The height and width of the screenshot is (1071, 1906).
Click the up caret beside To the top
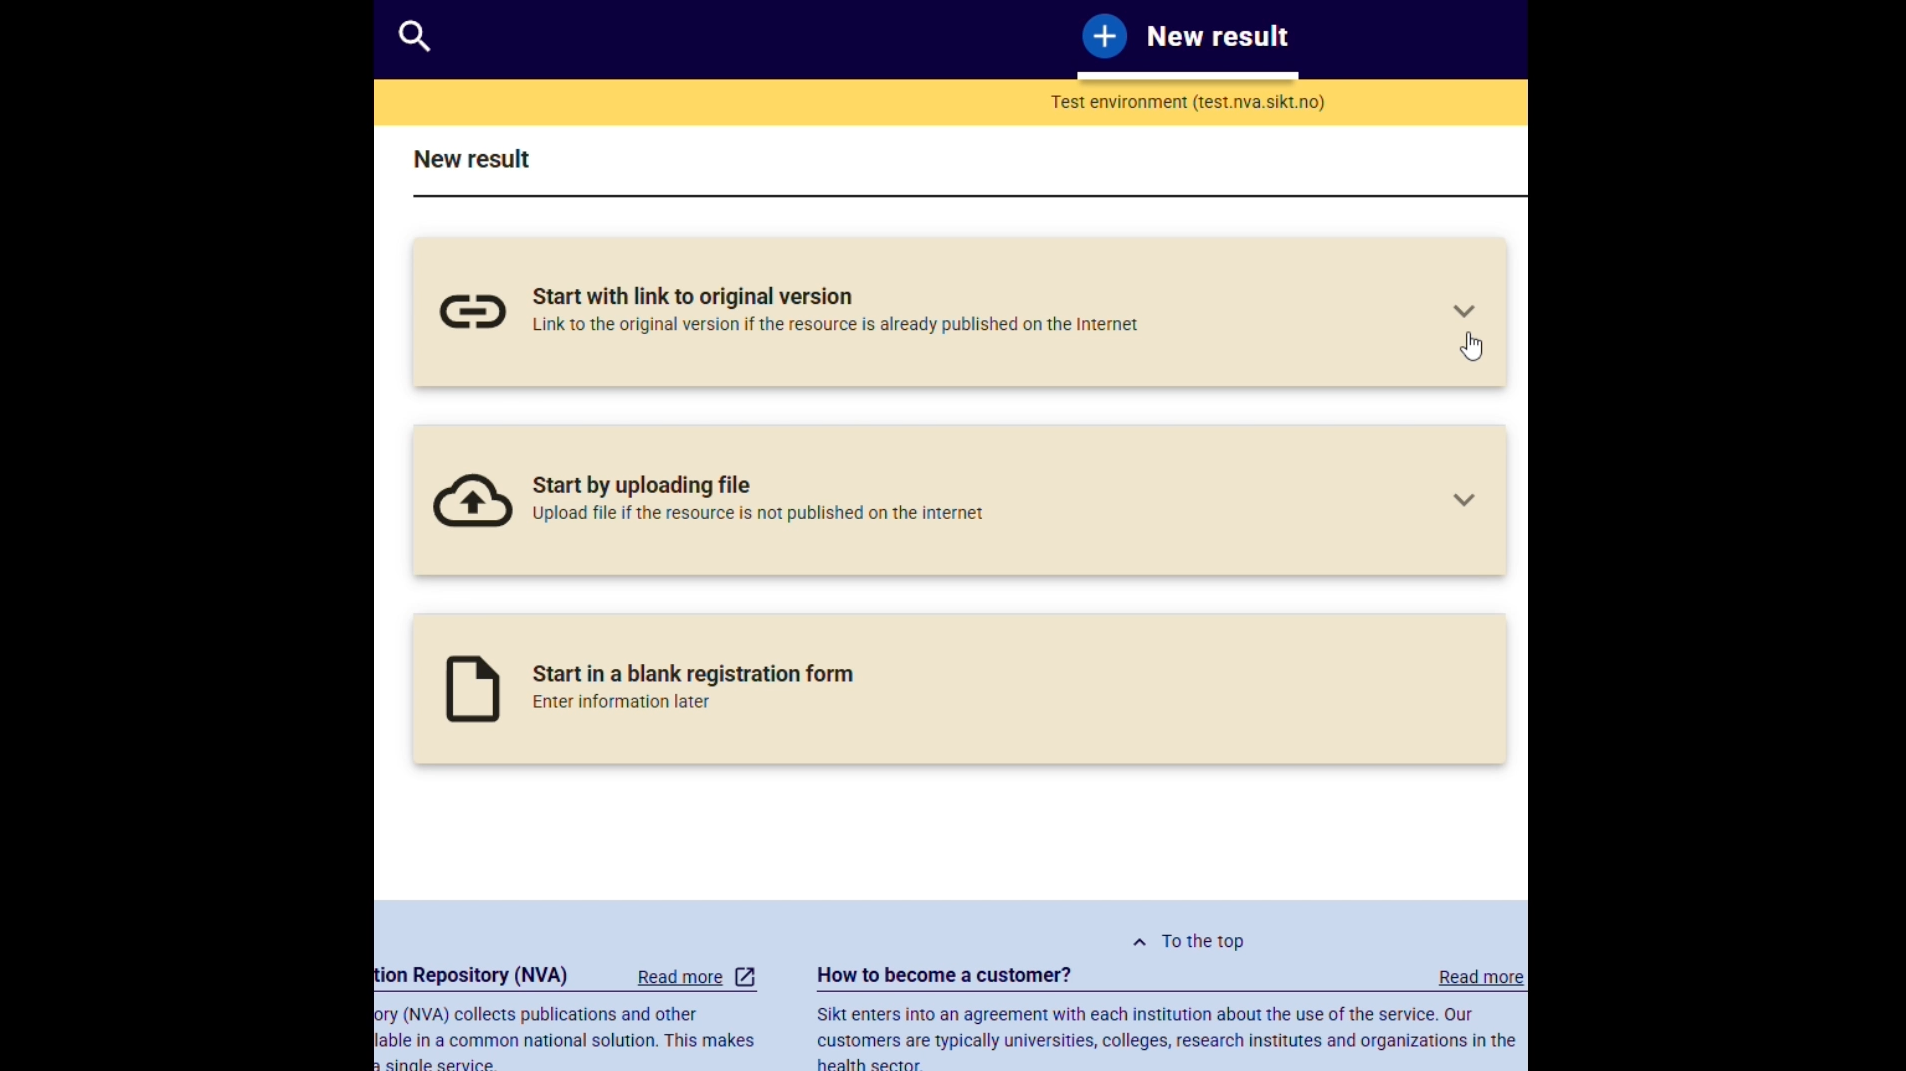(x=1140, y=943)
